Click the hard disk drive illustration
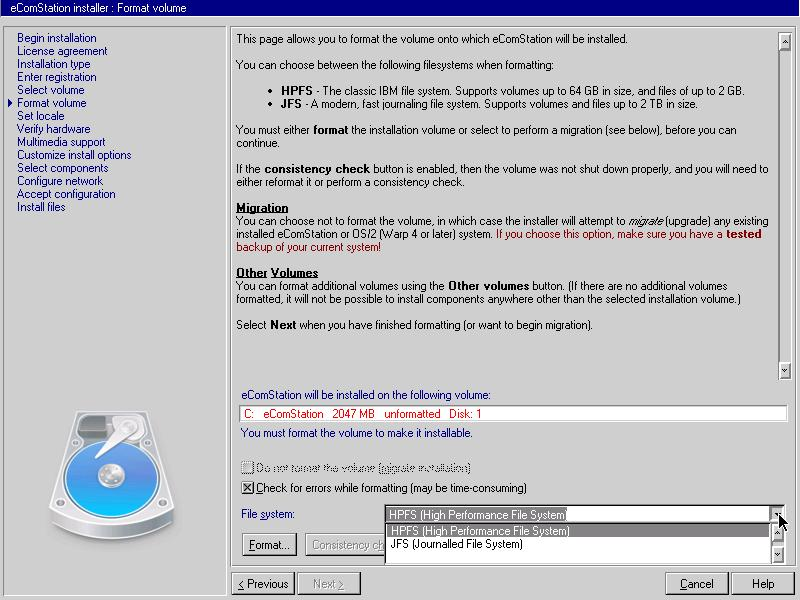The width and height of the screenshot is (800, 600). click(112, 474)
